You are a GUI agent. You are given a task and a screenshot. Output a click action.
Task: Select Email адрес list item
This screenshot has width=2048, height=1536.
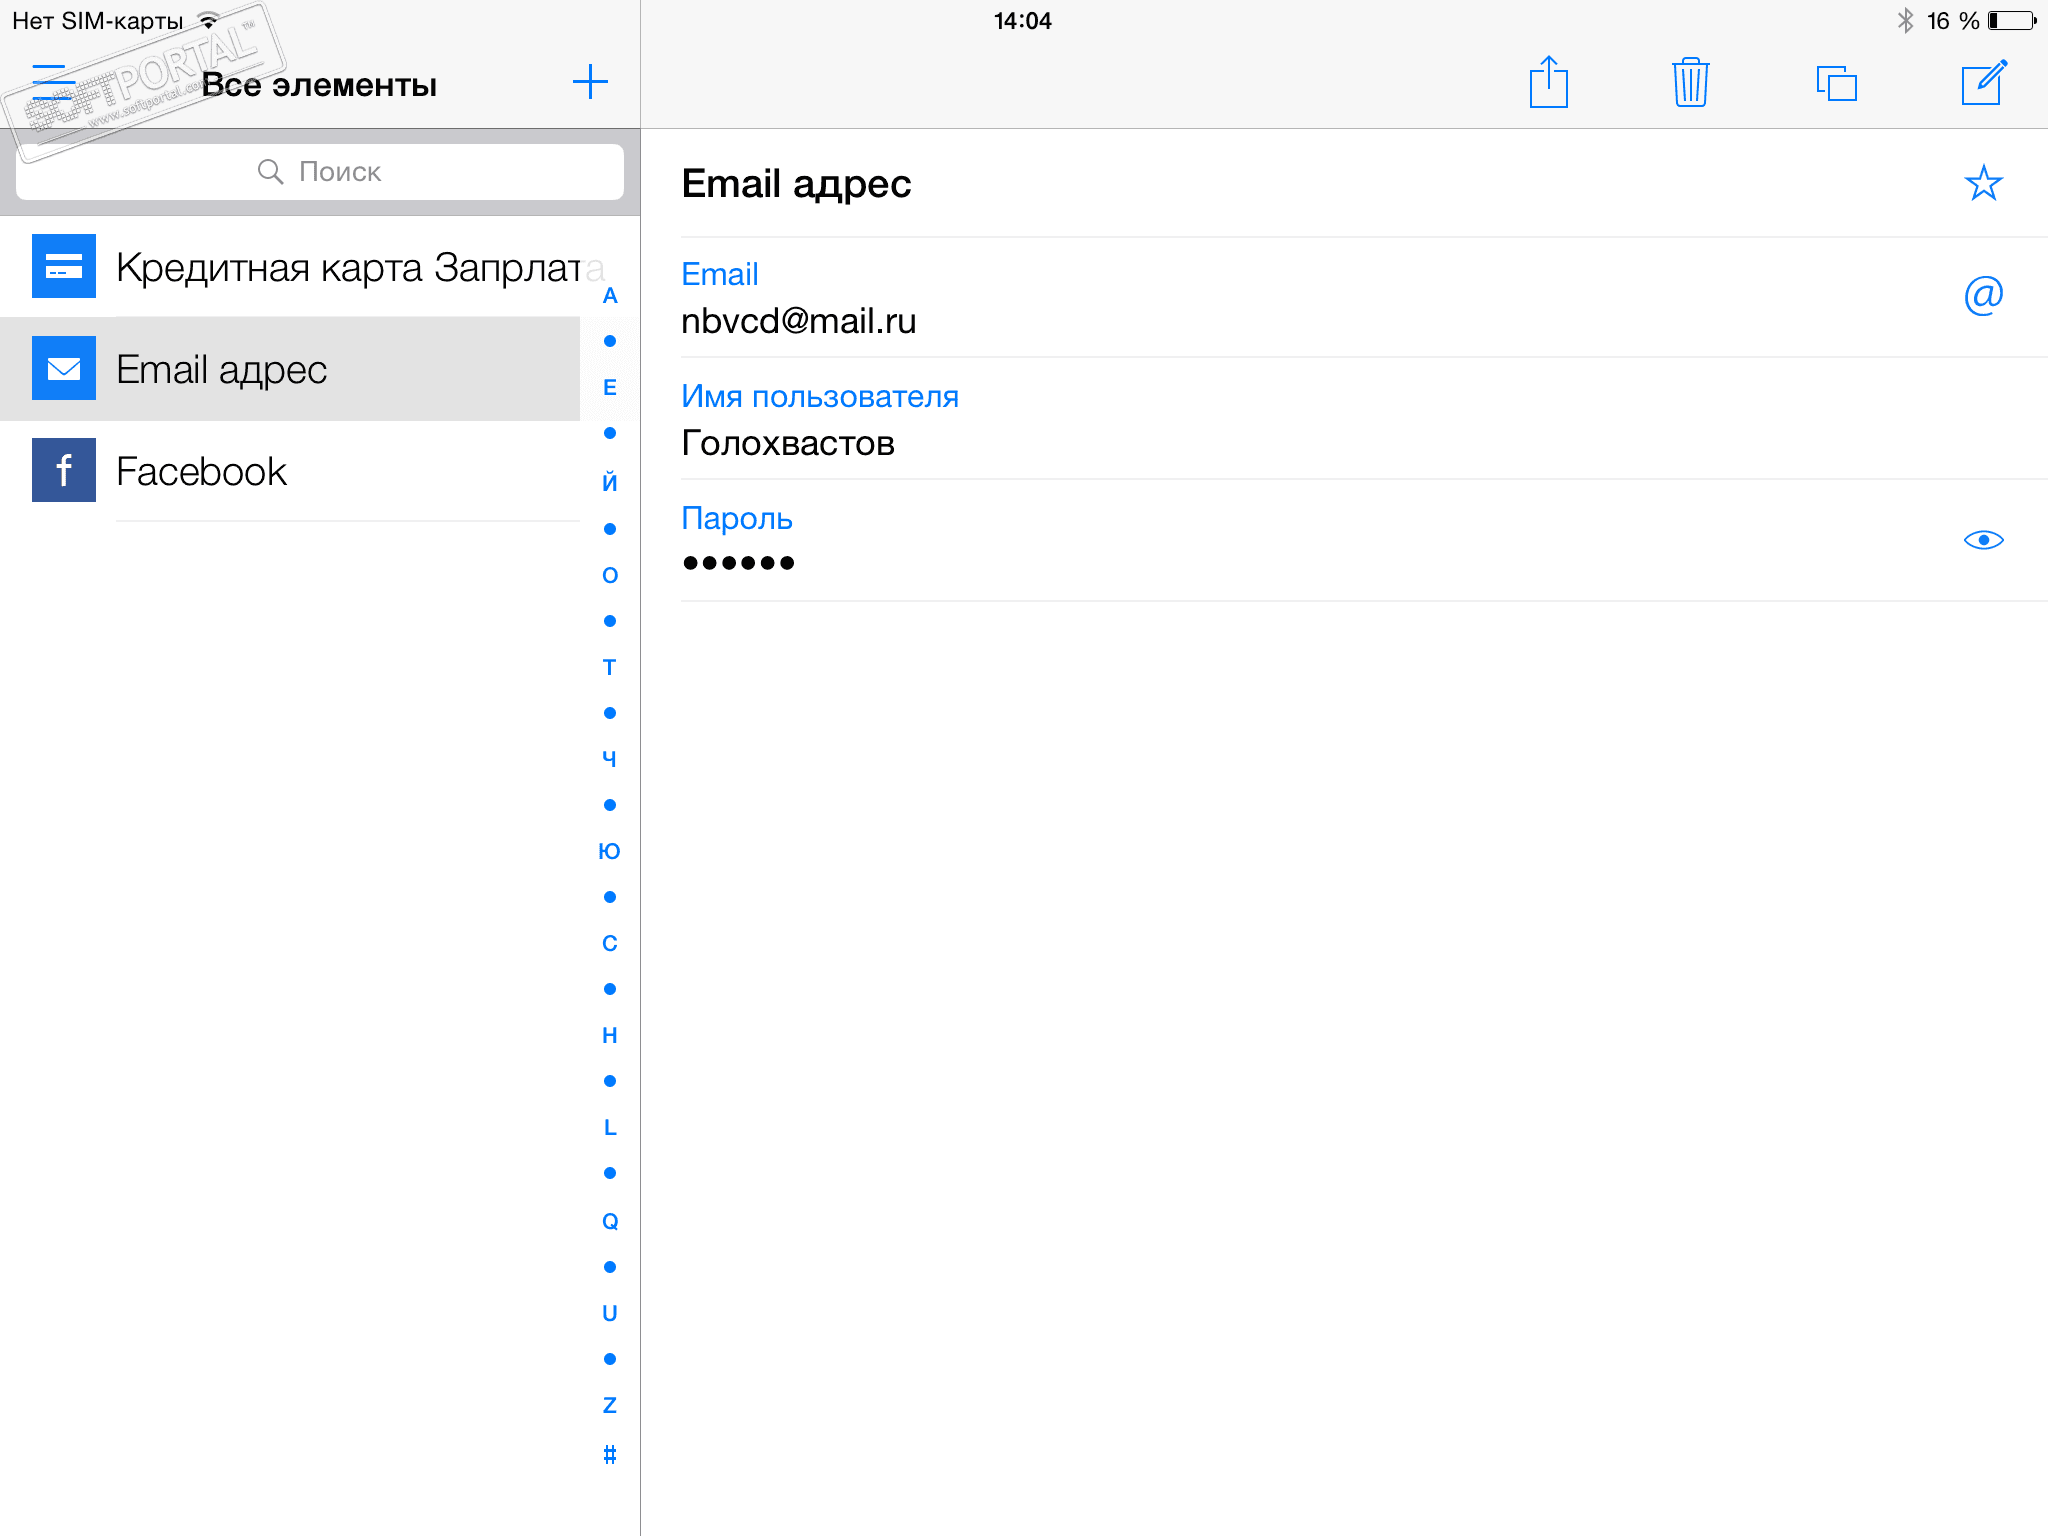[290, 369]
